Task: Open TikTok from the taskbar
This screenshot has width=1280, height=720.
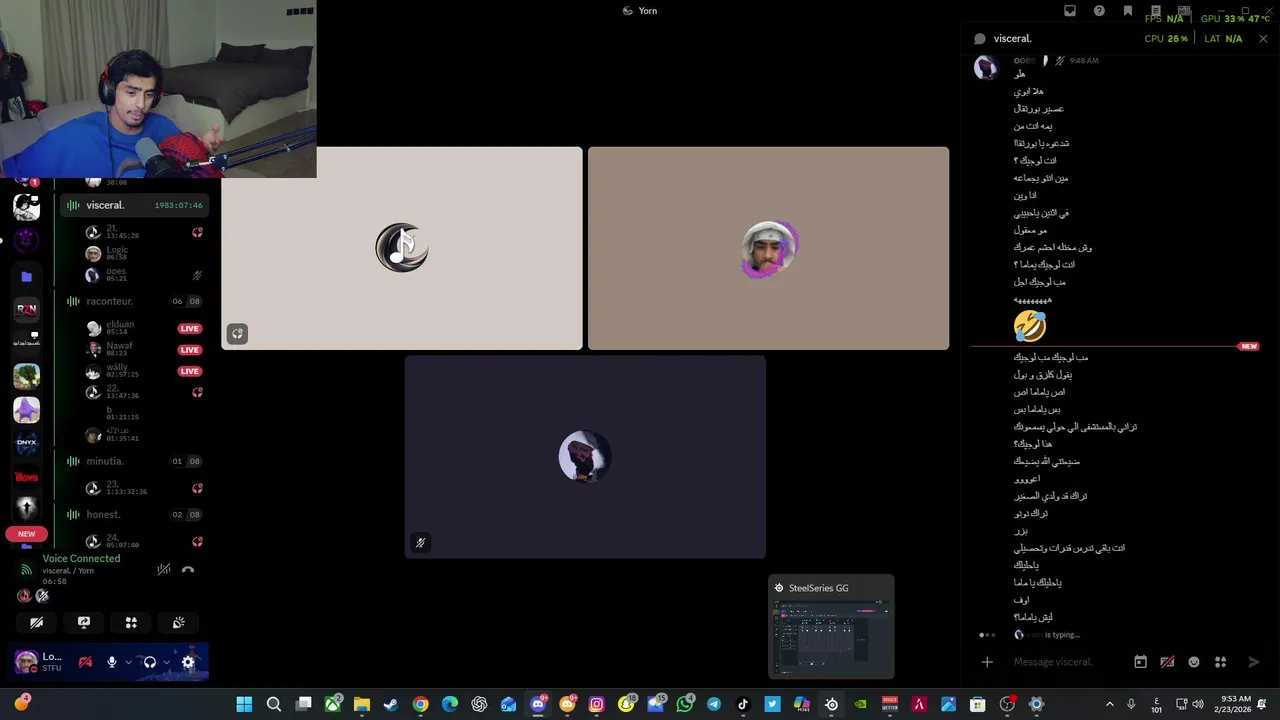Action: coord(743,704)
